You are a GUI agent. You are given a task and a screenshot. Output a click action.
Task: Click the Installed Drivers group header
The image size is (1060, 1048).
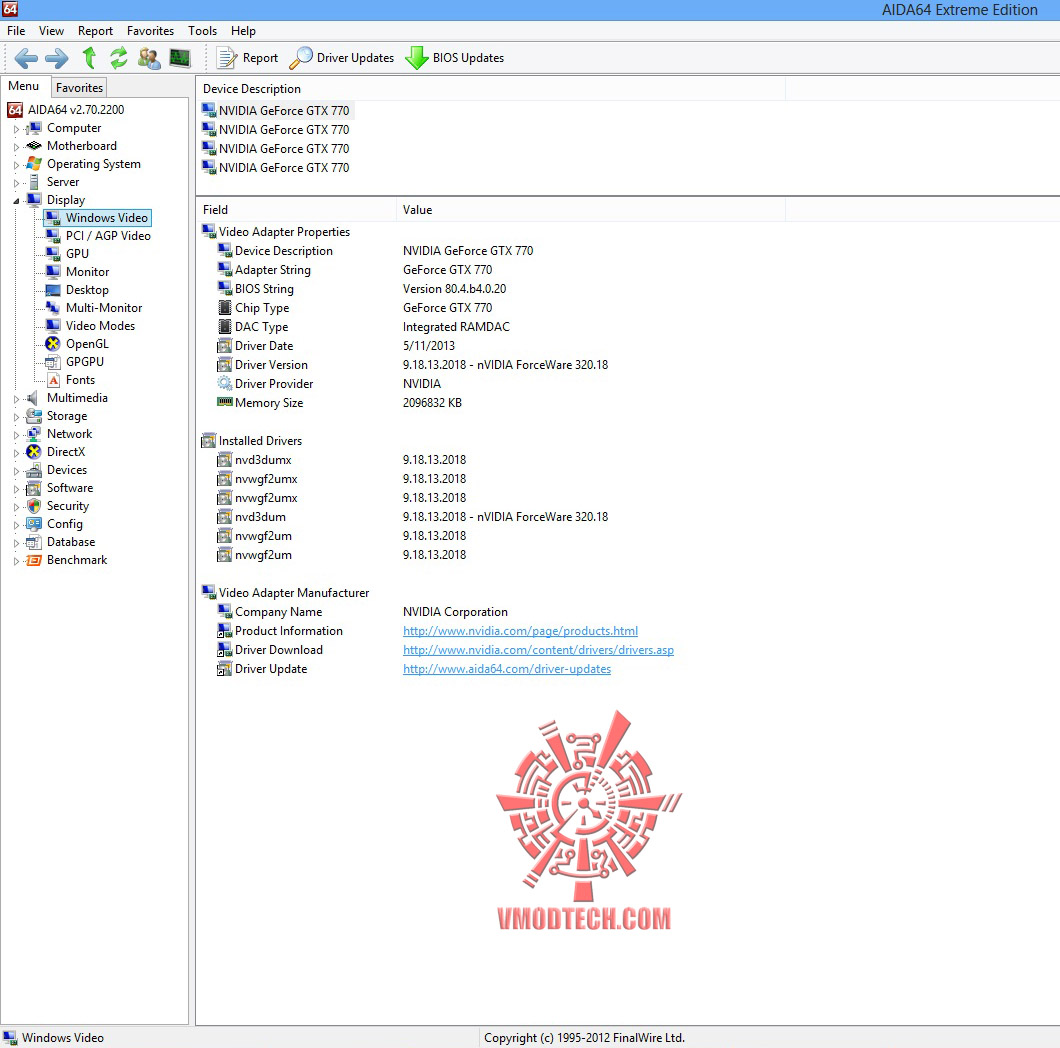tap(252, 441)
